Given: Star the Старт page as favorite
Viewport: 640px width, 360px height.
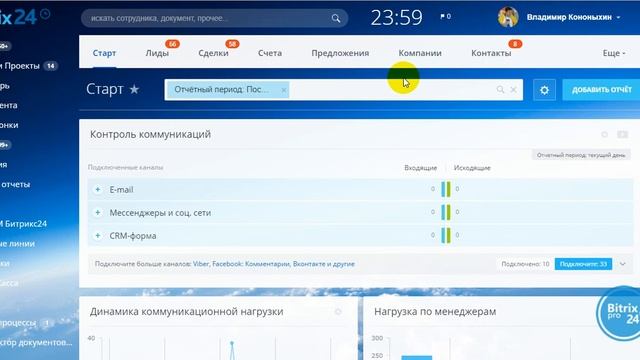Looking at the screenshot, I should [x=134, y=89].
